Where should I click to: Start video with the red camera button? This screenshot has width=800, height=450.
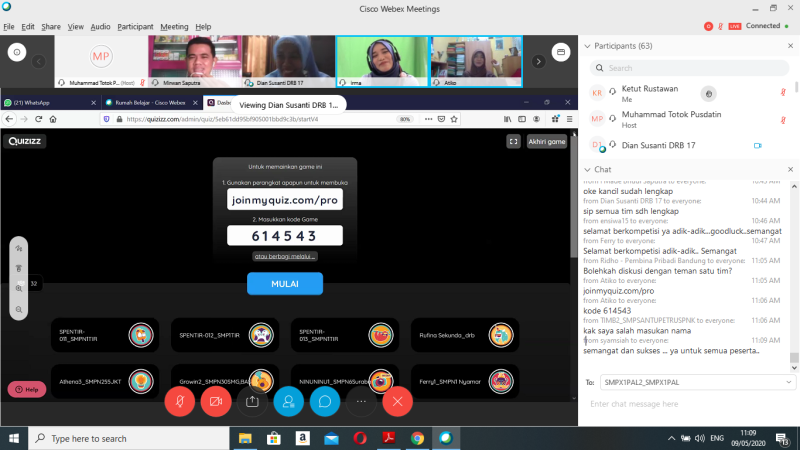click(216, 402)
